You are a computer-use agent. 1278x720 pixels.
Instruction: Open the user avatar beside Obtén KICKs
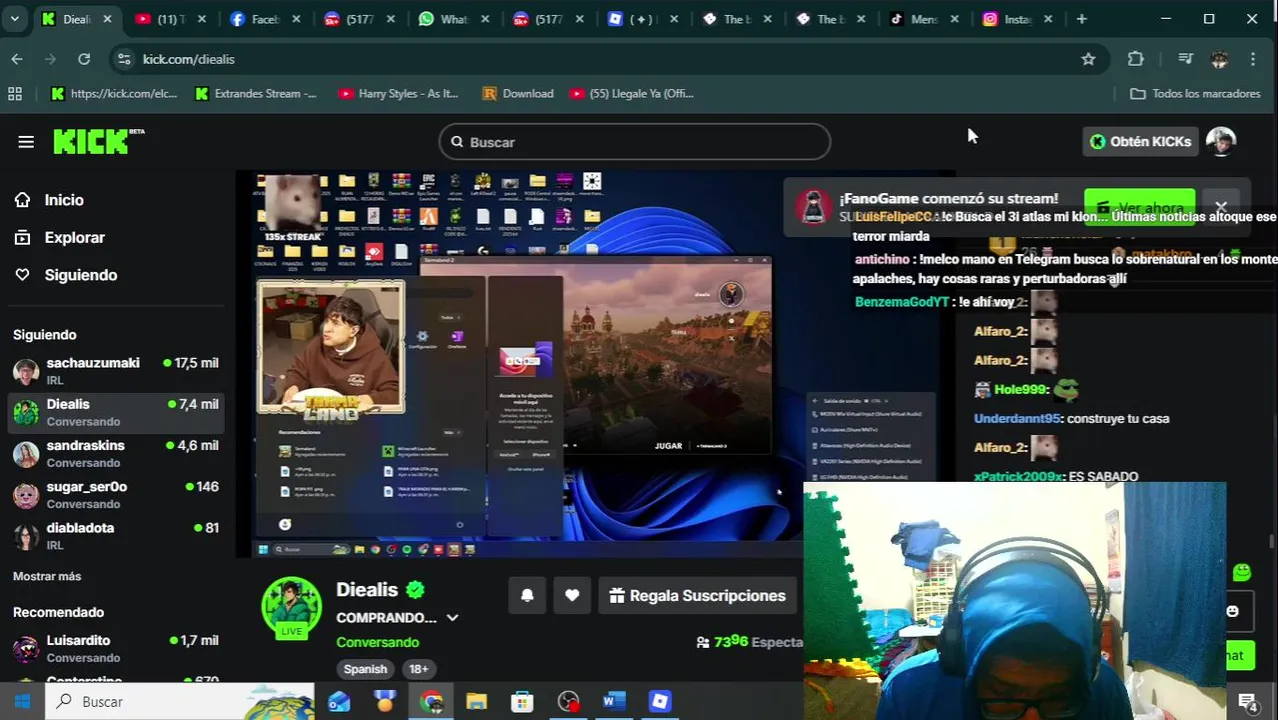1220,141
